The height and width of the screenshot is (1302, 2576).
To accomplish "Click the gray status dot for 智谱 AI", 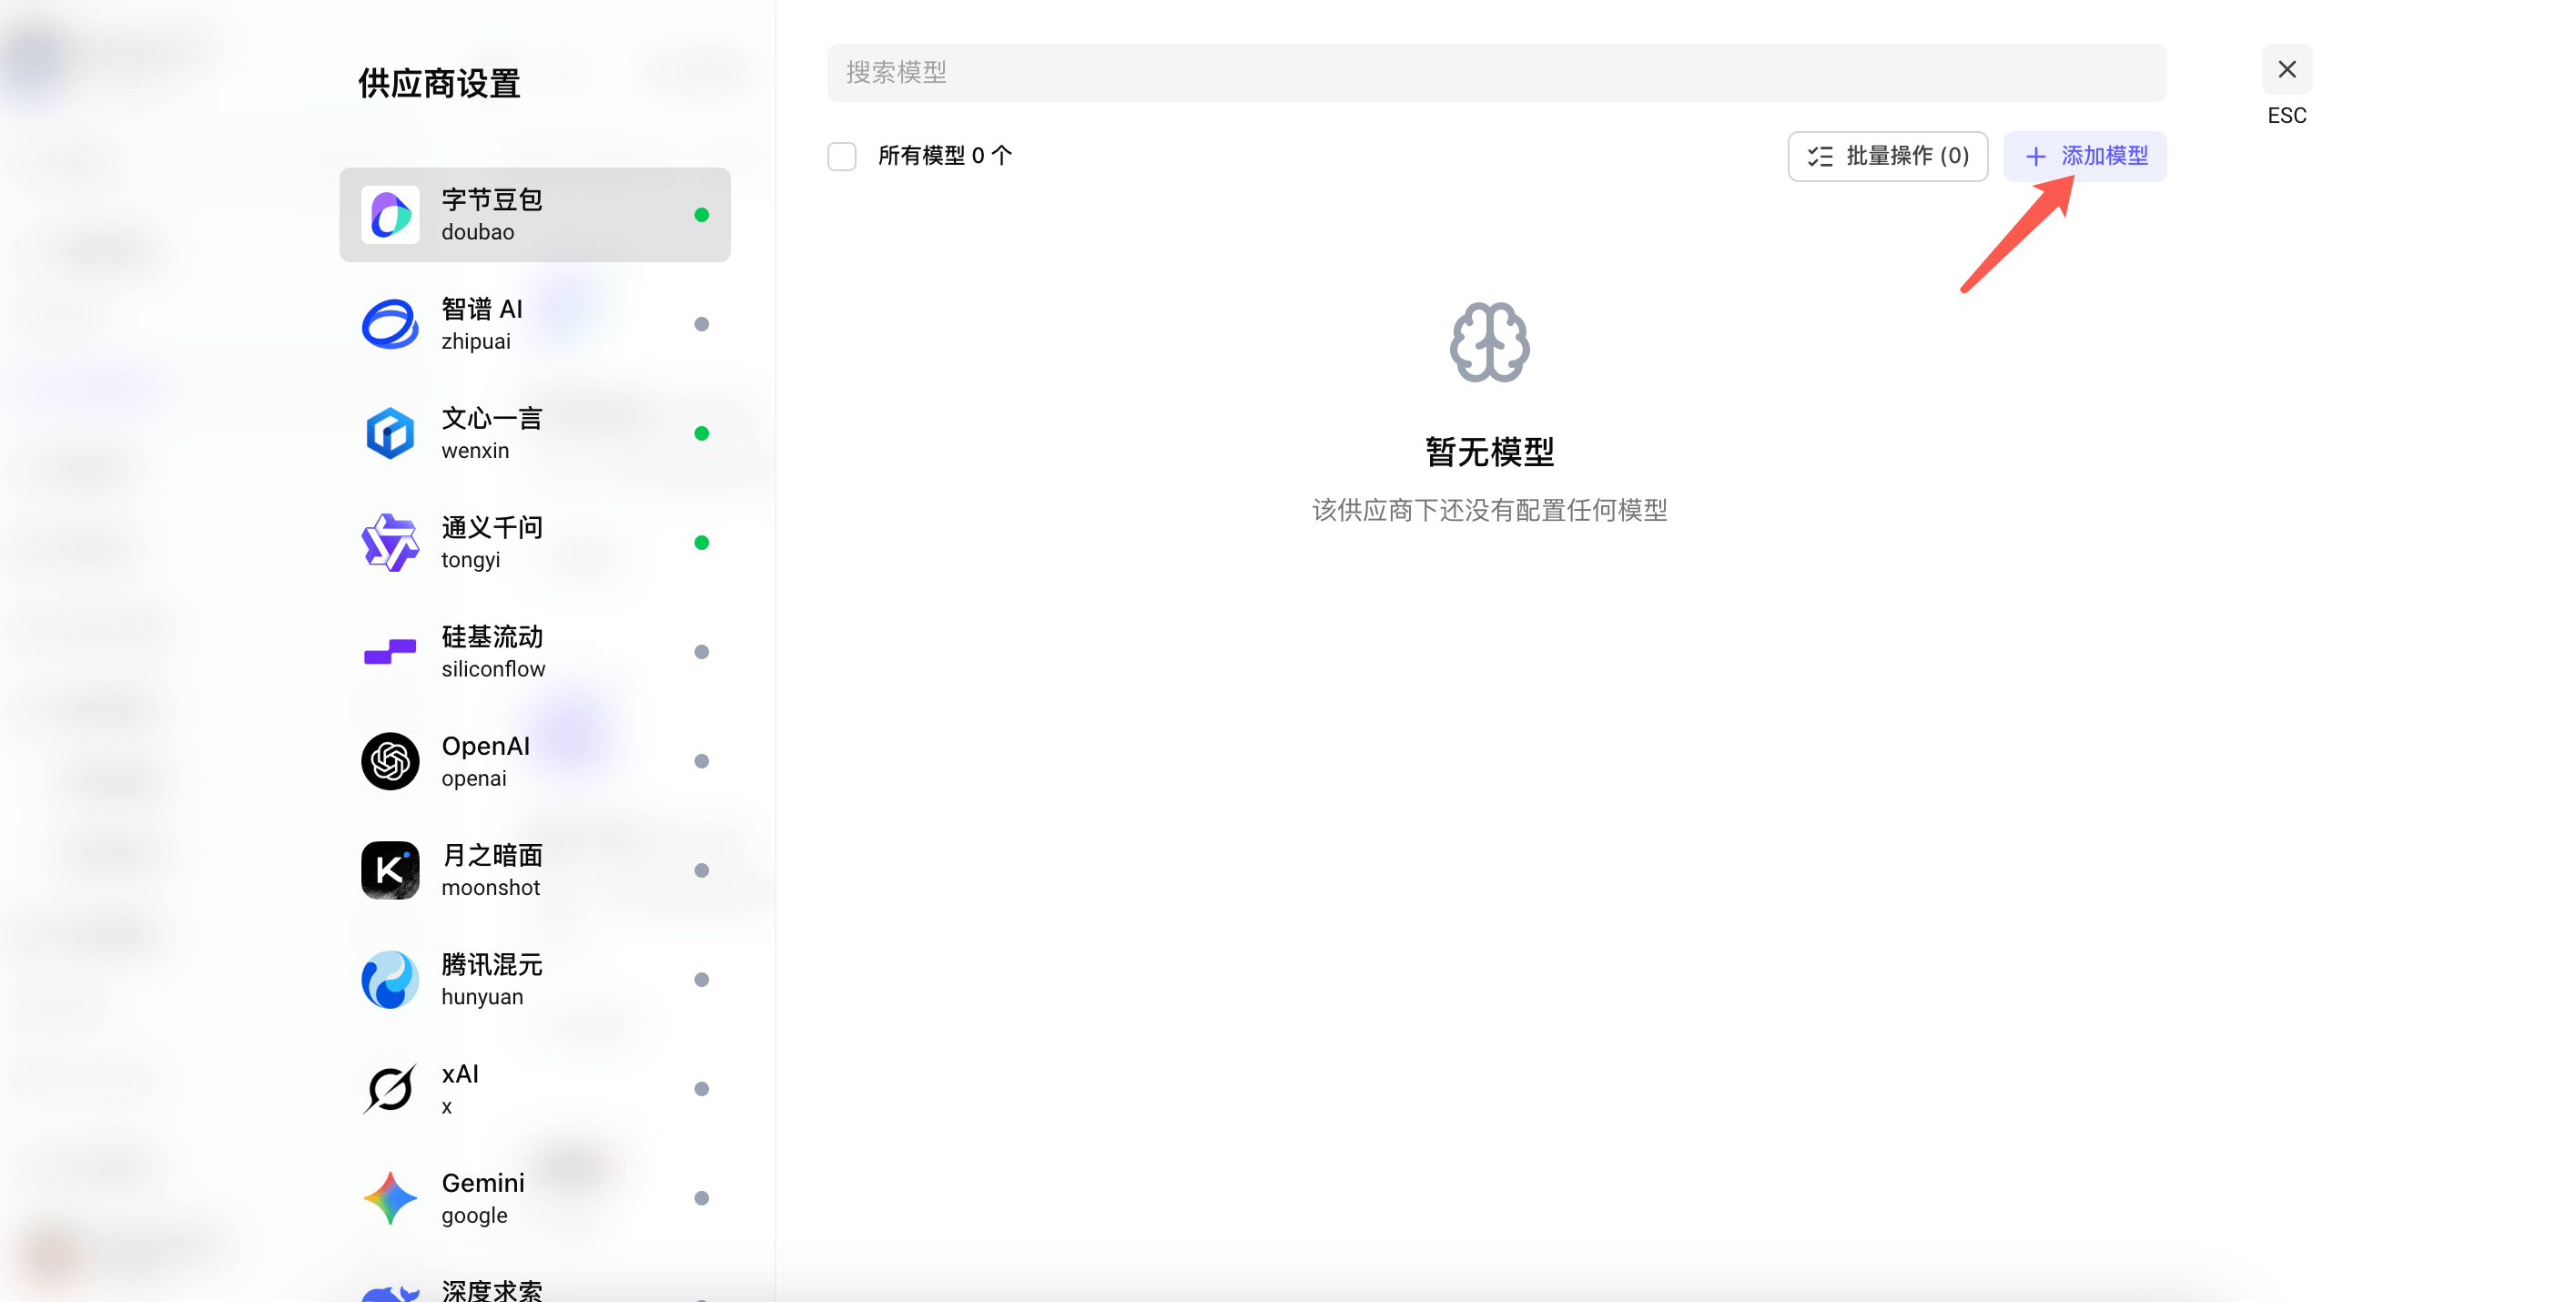I will [x=702, y=324].
